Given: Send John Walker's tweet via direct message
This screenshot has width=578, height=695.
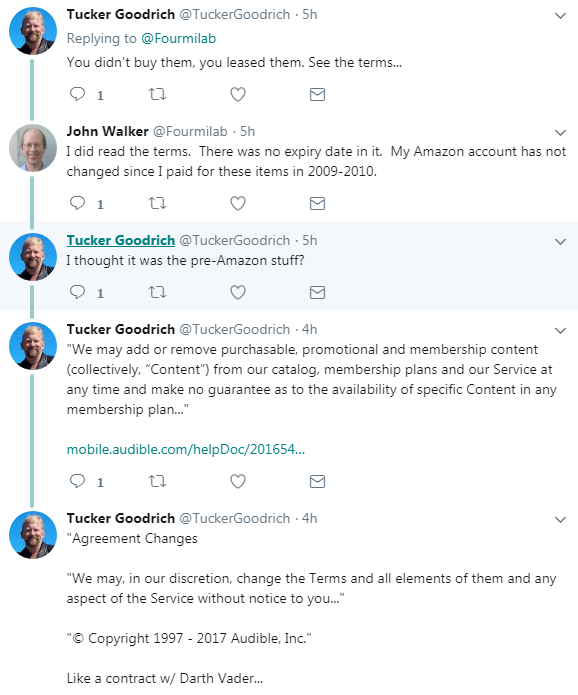Looking at the screenshot, I should tap(317, 203).
